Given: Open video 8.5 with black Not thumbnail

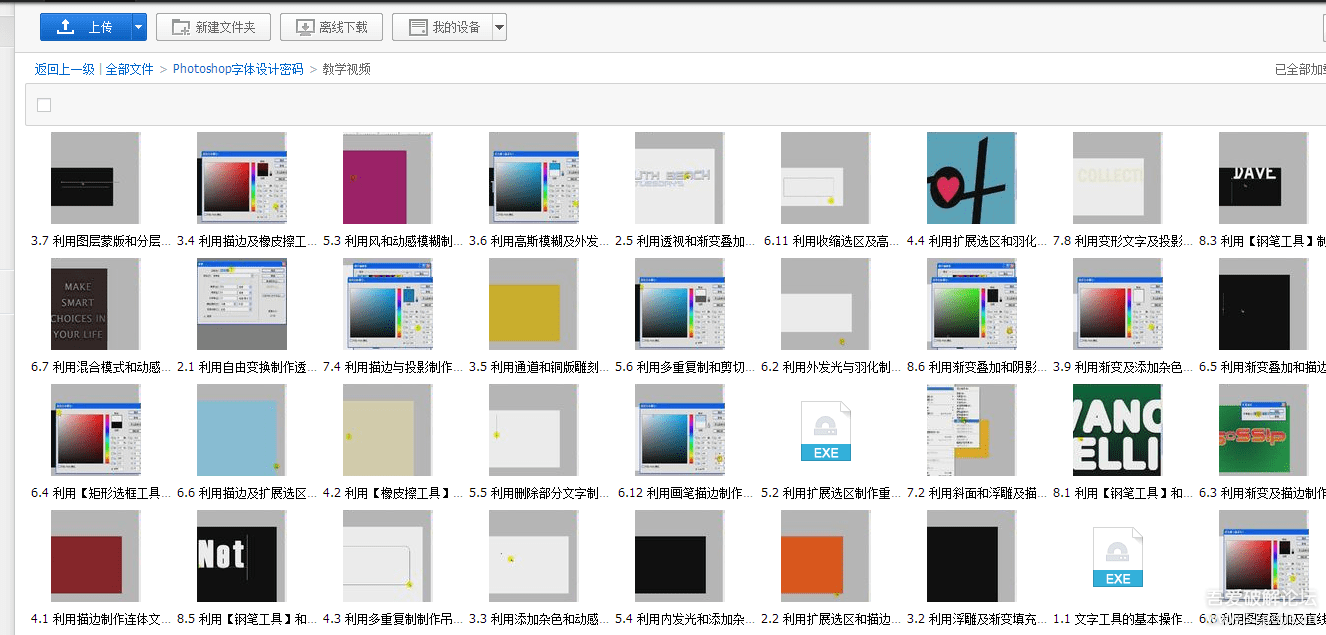Looking at the screenshot, I should click(x=241, y=556).
